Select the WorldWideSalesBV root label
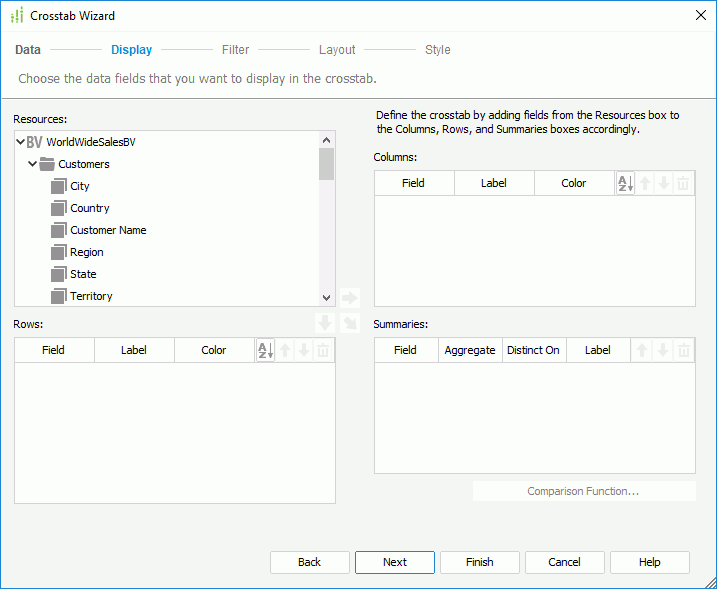Image resolution: width=717 pixels, height=589 pixels. pos(91,142)
